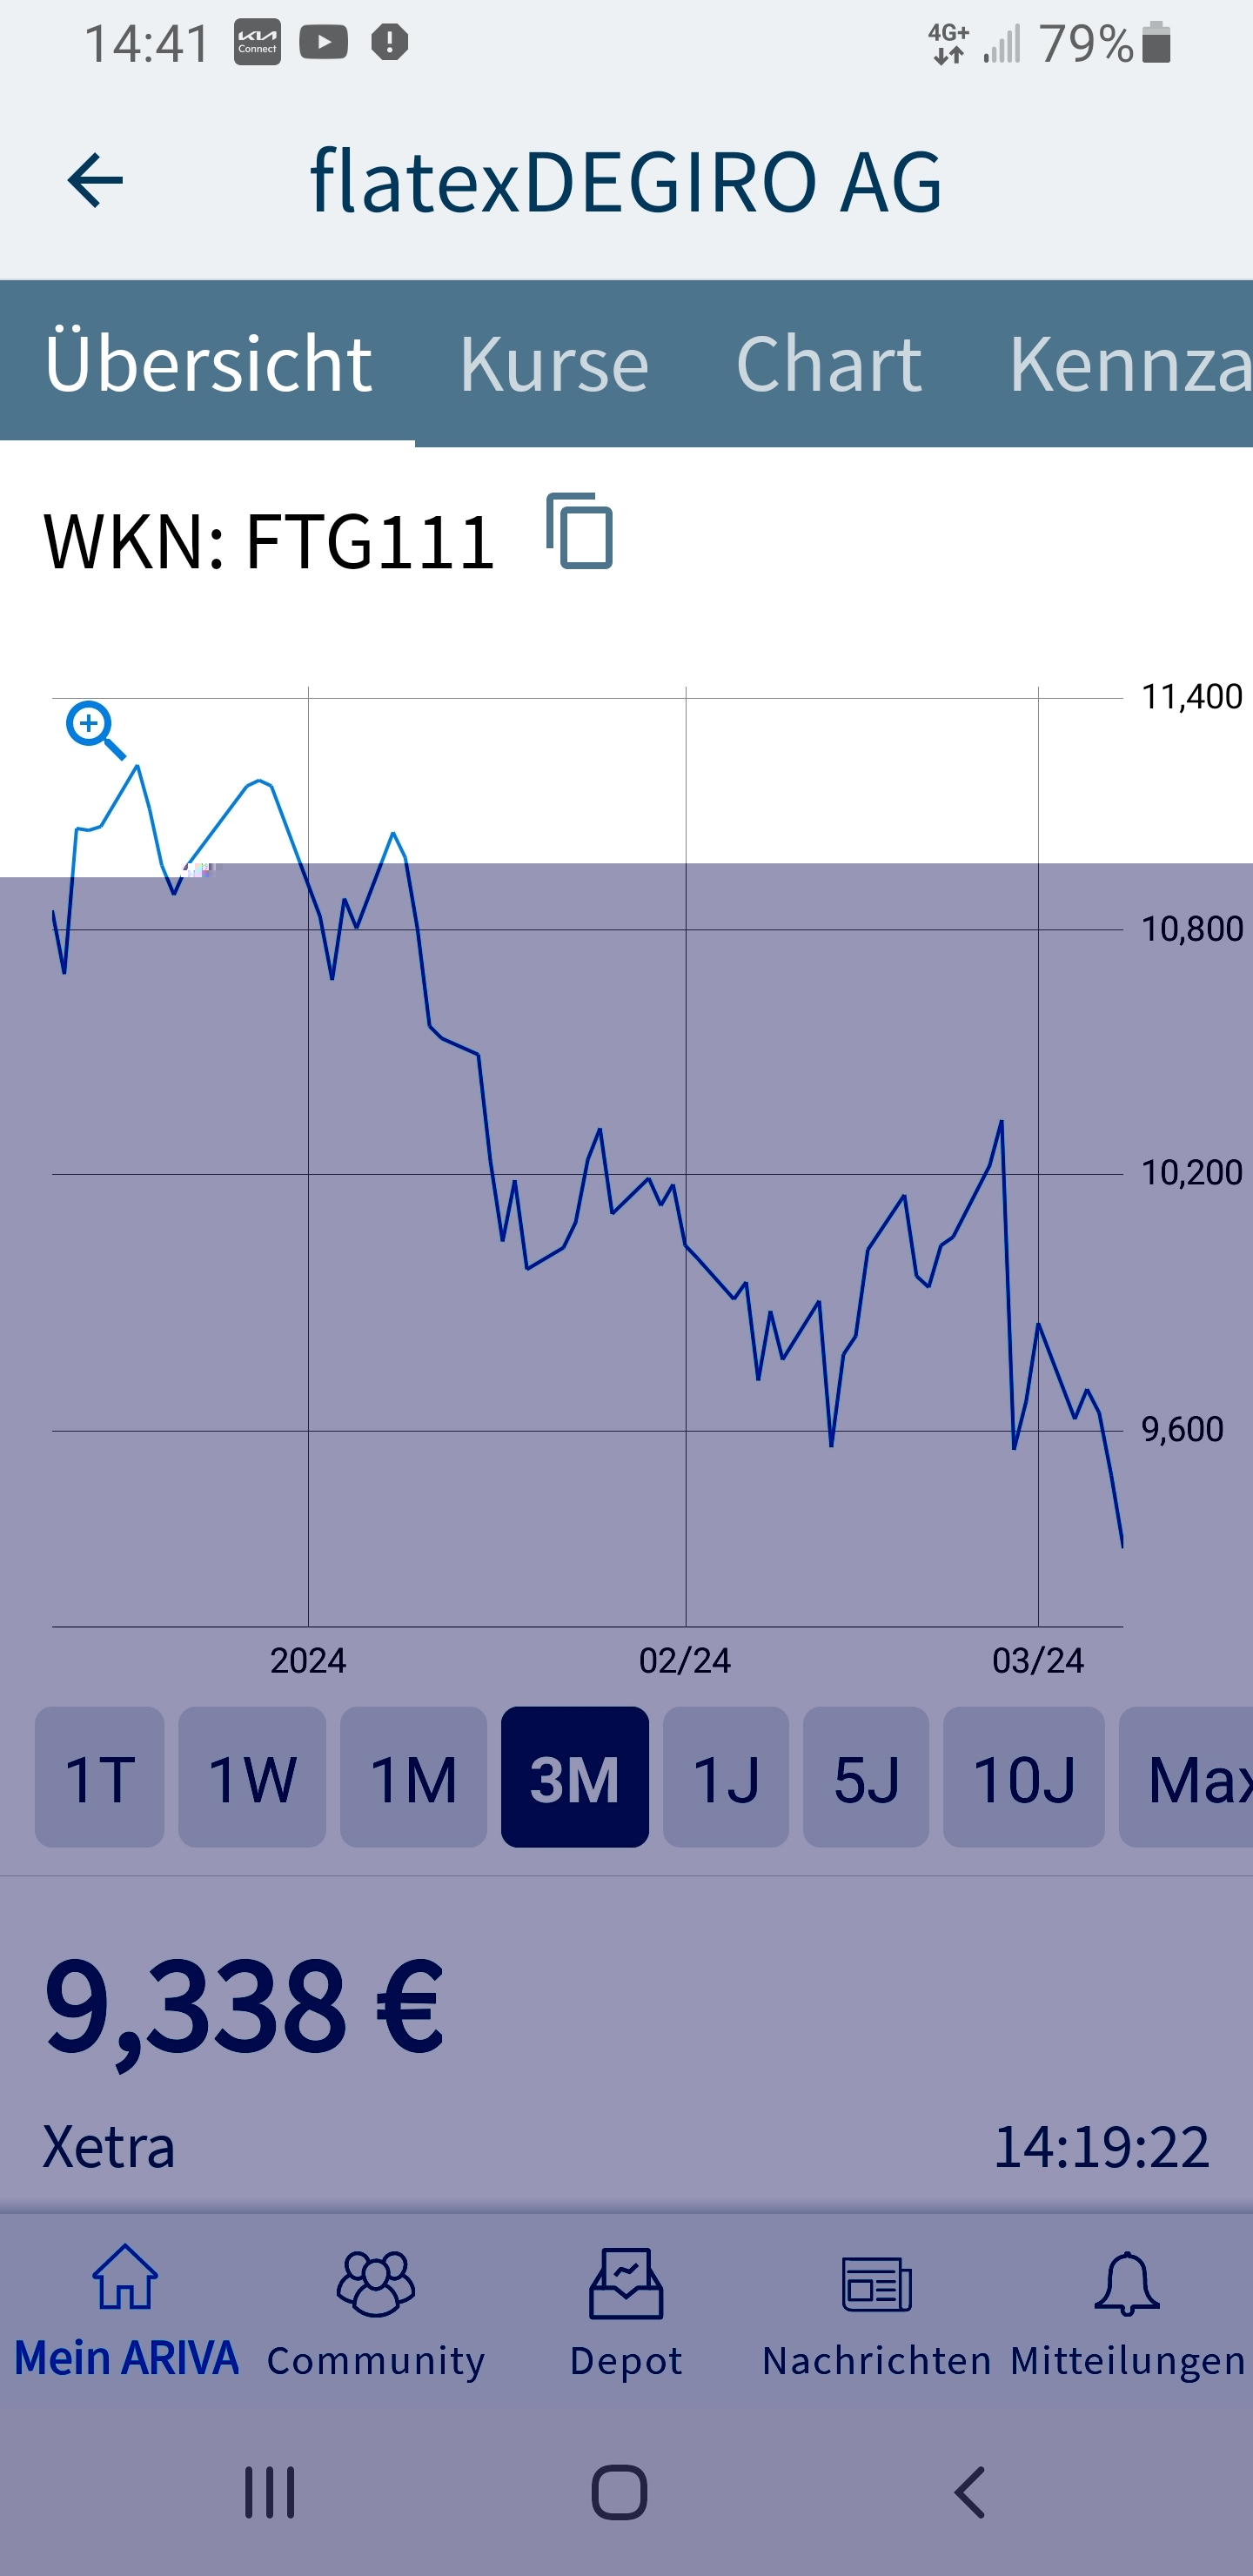The width and height of the screenshot is (1253, 2576).
Task: Switch to the Chart tab
Action: 828,364
